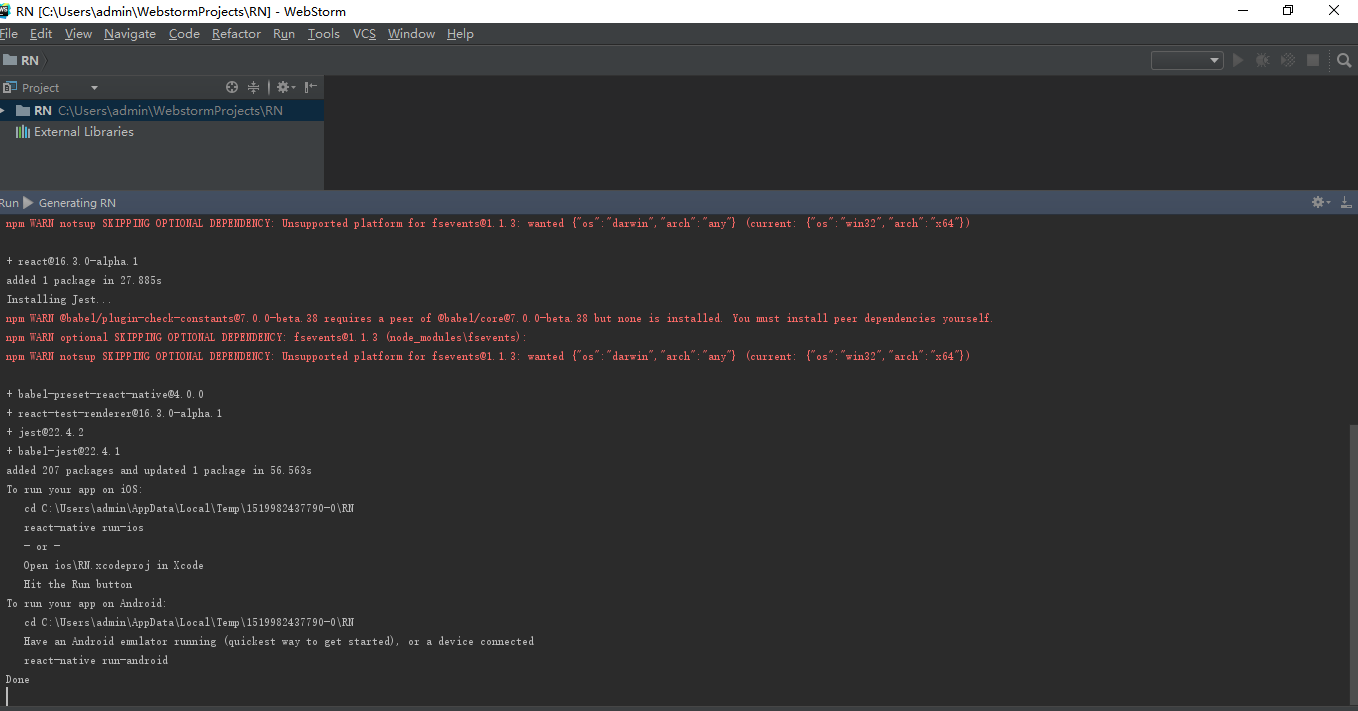
Task: Click the Debug bug icon
Action: tap(1262, 60)
